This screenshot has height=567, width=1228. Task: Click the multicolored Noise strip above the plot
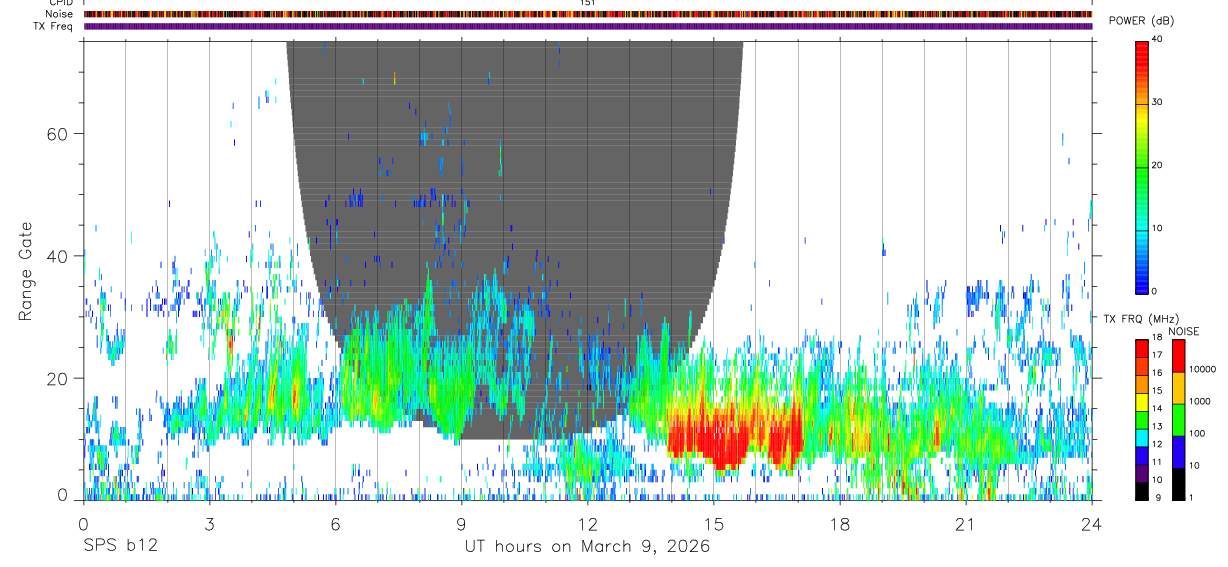pos(588,14)
